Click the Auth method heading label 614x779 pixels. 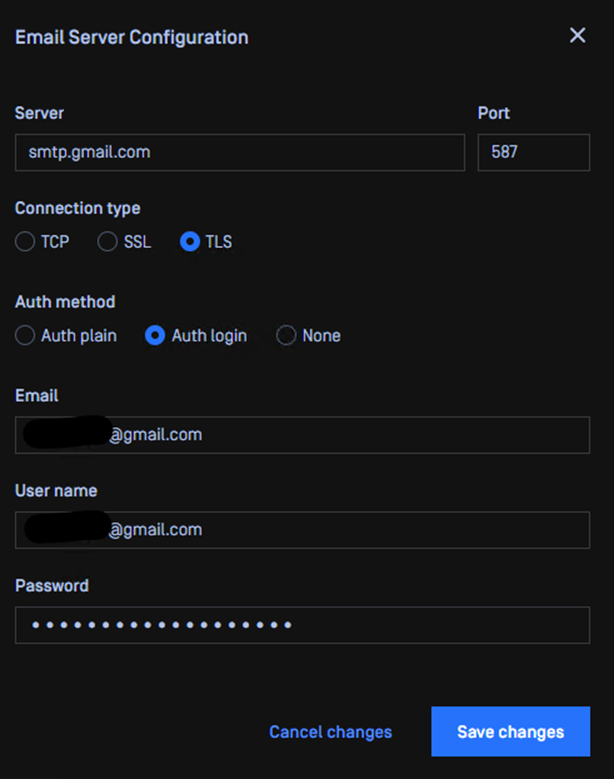click(65, 302)
